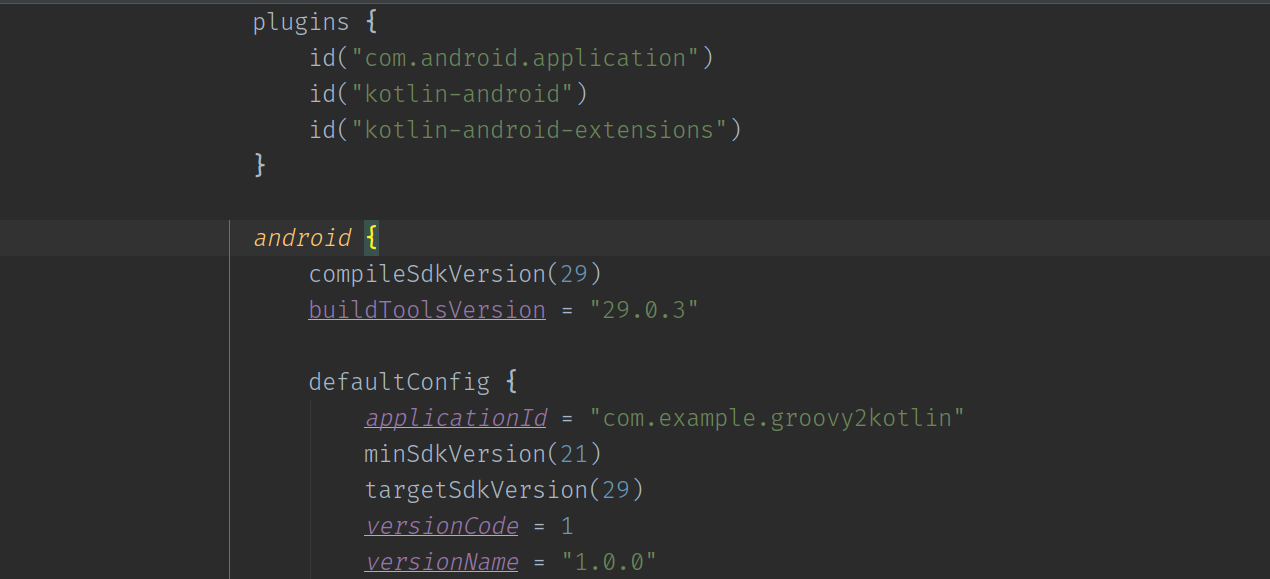Place cursor on compileSdkVersion call

click(427, 273)
